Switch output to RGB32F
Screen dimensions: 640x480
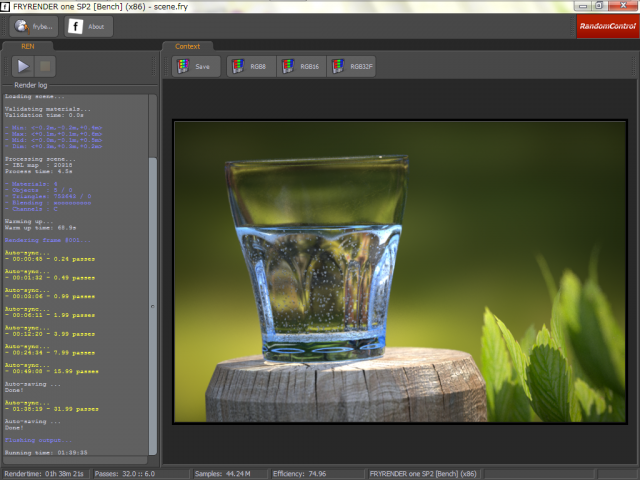pyautogui.click(x=351, y=67)
